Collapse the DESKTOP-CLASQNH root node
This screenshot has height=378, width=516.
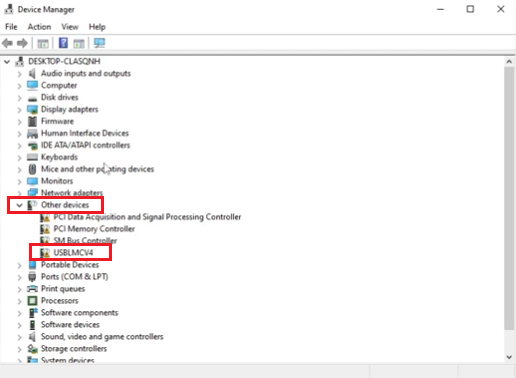tap(7, 62)
